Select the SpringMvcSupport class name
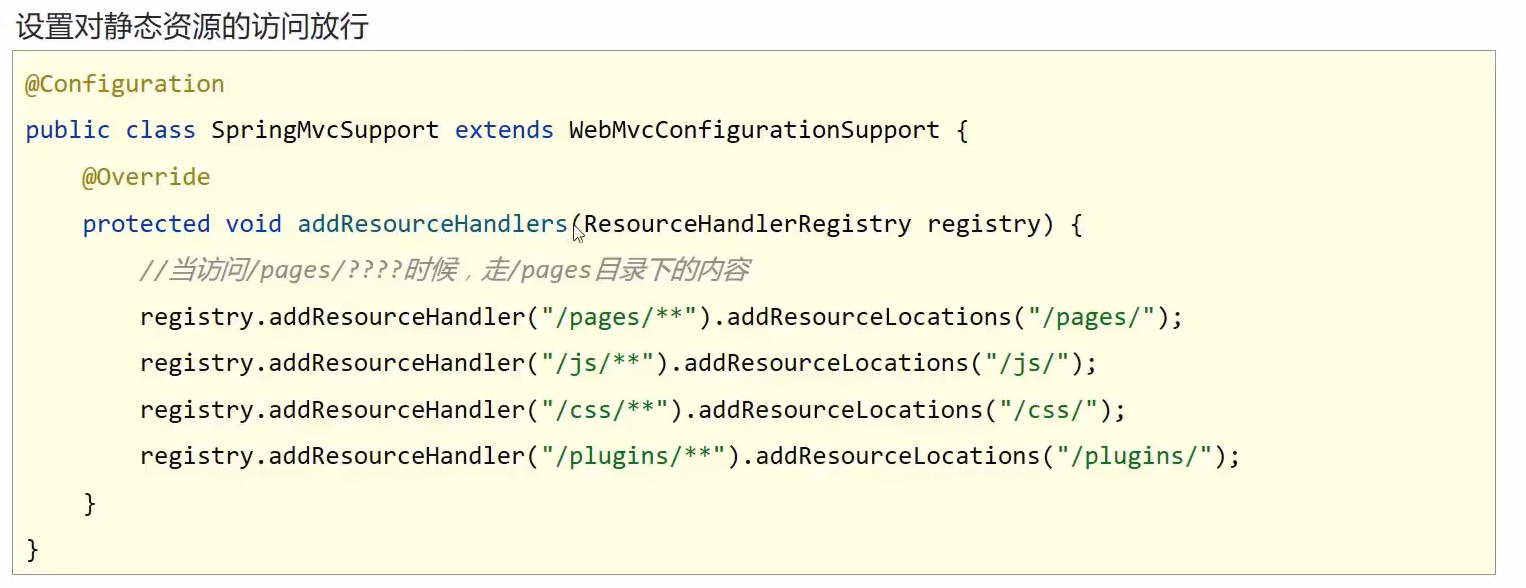Image resolution: width=1526 pixels, height=588 pixels. (325, 130)
